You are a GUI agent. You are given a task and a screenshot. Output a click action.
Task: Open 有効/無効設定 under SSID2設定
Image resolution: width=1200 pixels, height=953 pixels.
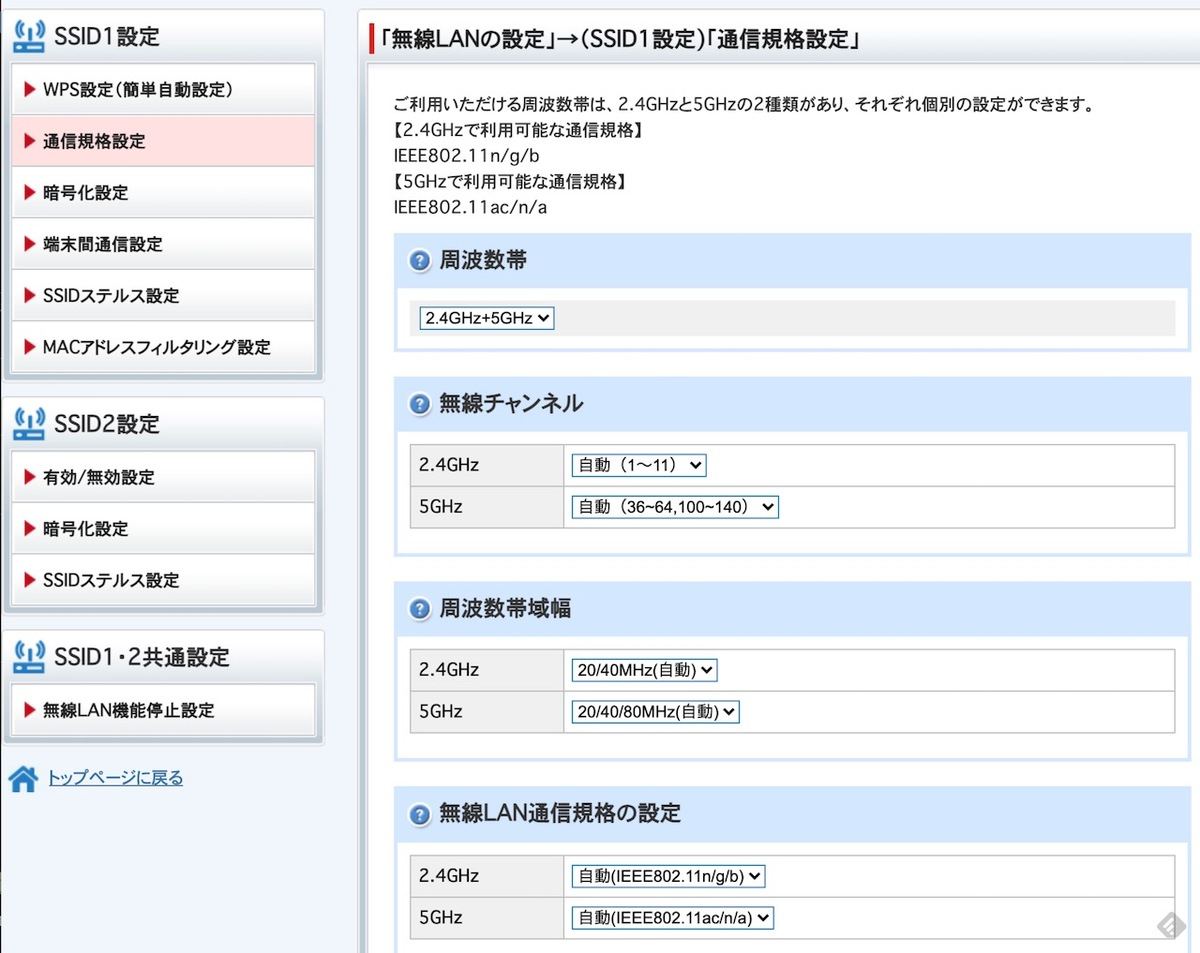click(x=163, y=477)
